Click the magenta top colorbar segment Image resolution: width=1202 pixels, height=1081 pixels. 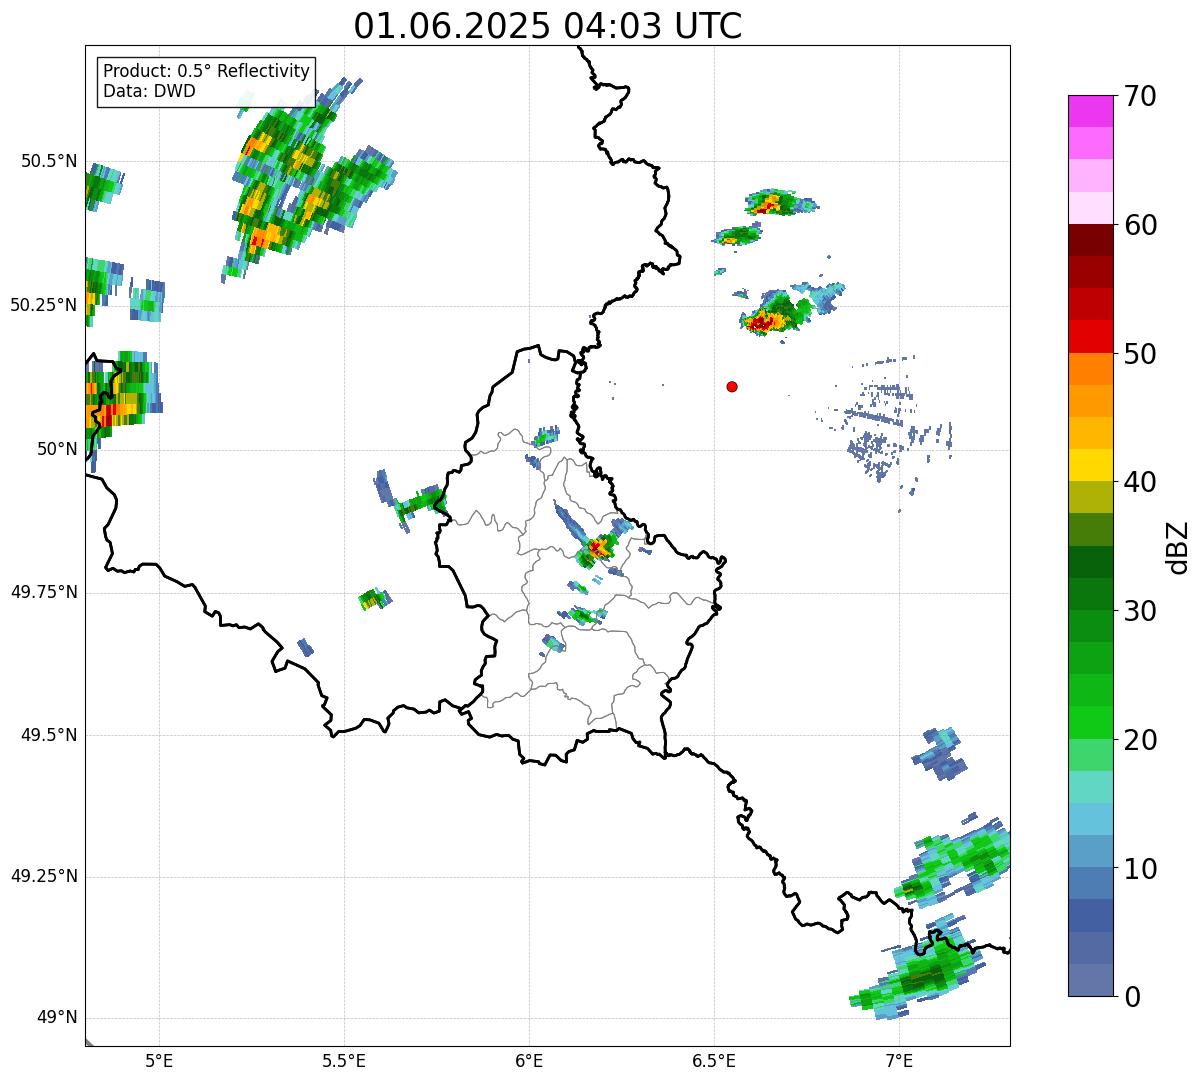click(x=1091, y=111)
